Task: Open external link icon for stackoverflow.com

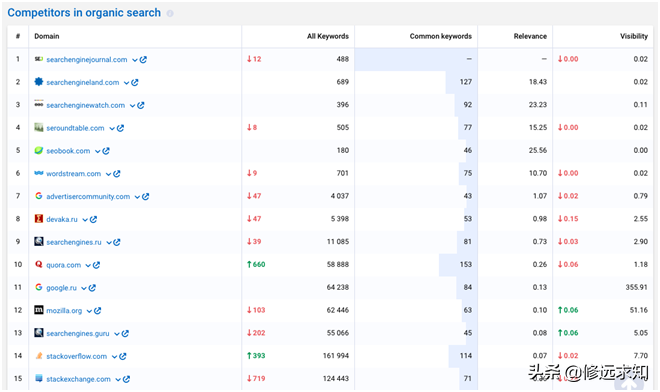Action: click(x=122, y=356)
